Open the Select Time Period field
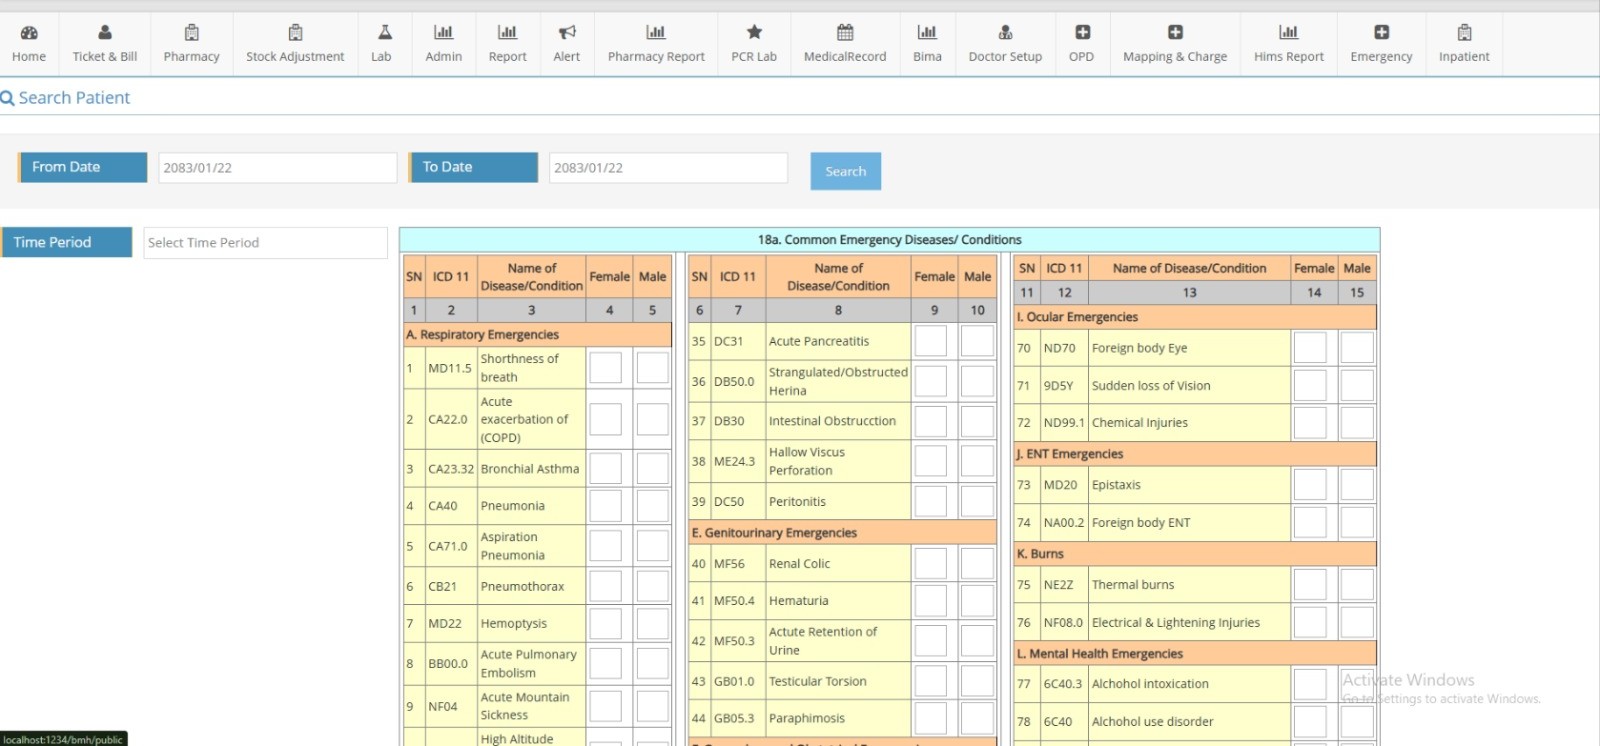The image size is (1600, 746). 265,243
